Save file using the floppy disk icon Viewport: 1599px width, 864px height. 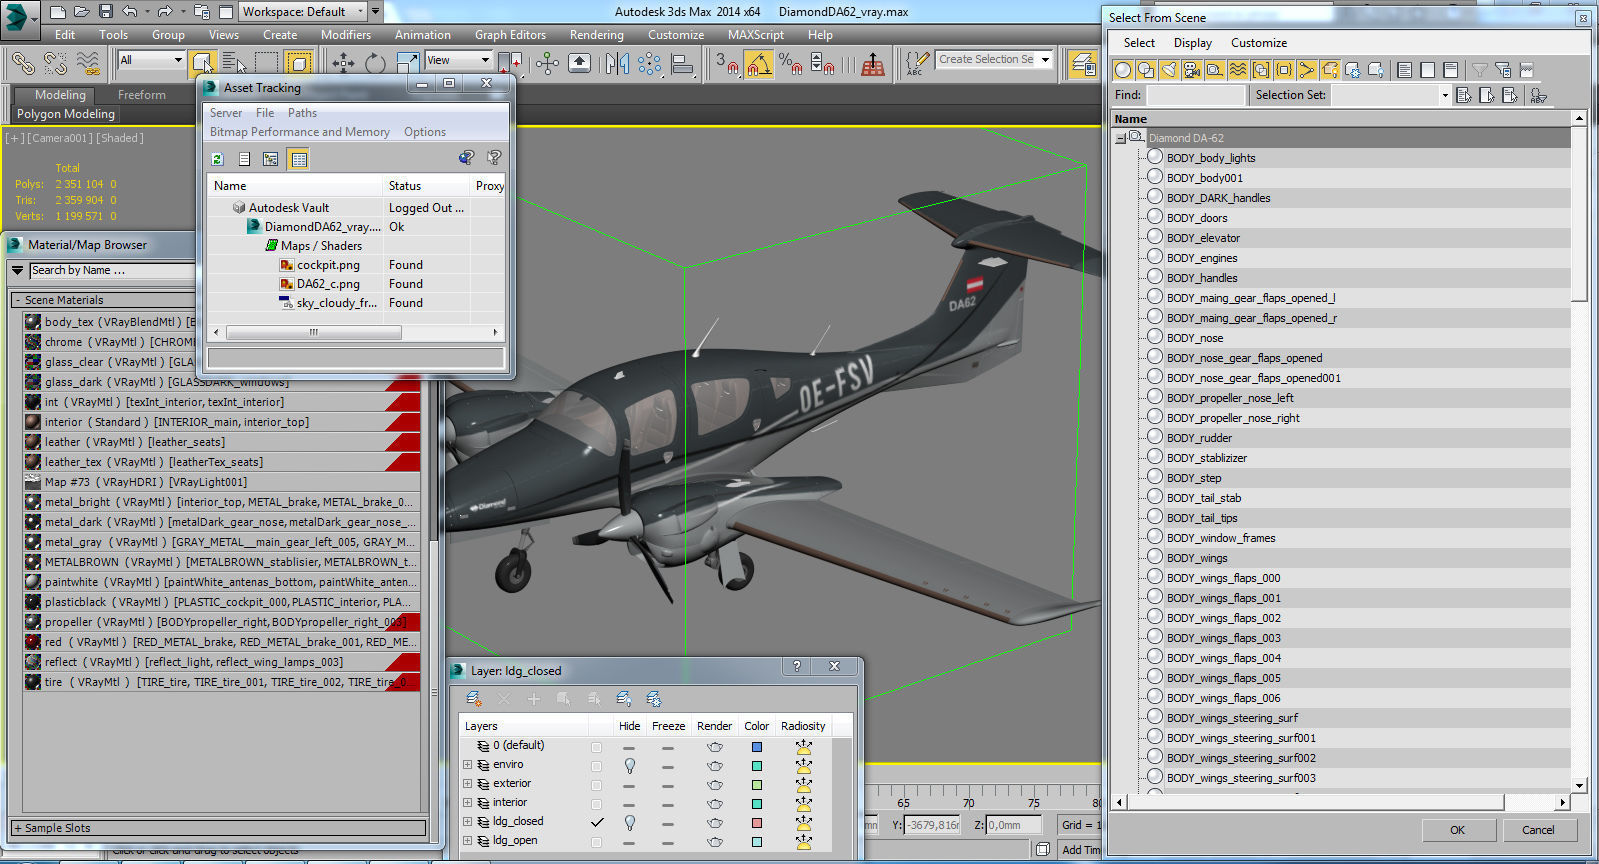[106, 12]
